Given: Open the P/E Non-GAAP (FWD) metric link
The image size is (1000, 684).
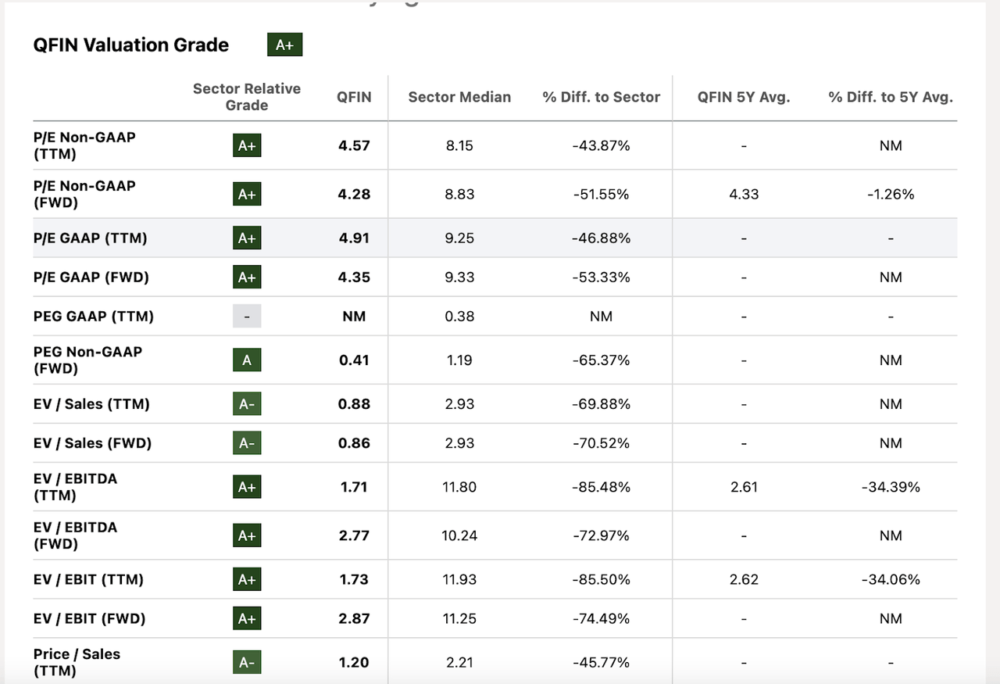Looking at the screenshot, I should [84, 194].
